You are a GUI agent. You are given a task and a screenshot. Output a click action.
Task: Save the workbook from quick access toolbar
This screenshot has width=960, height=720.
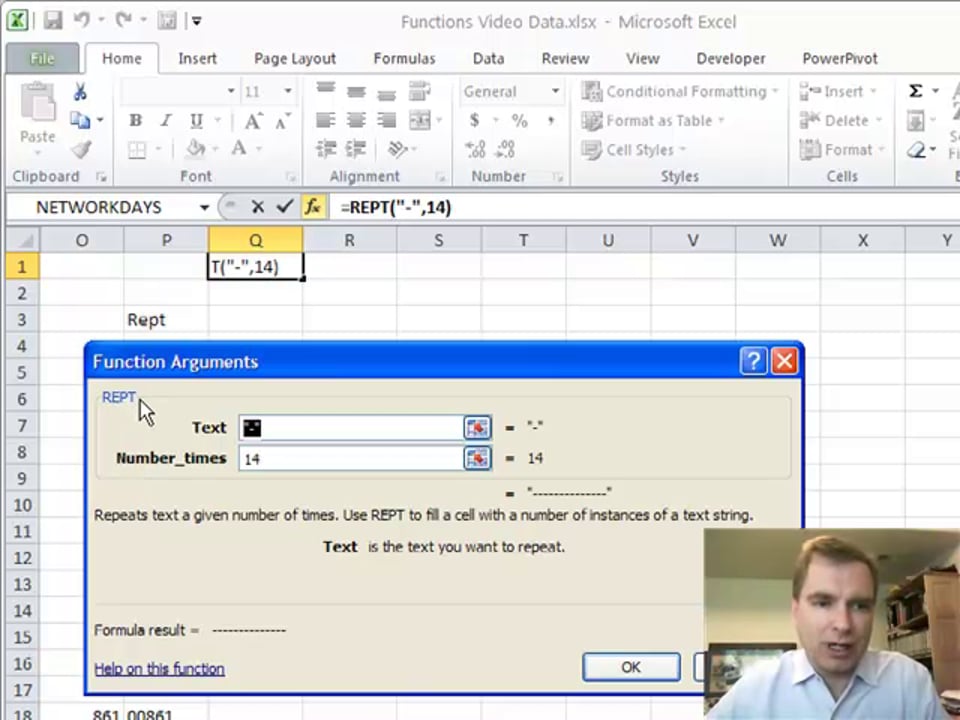(53, 20)
